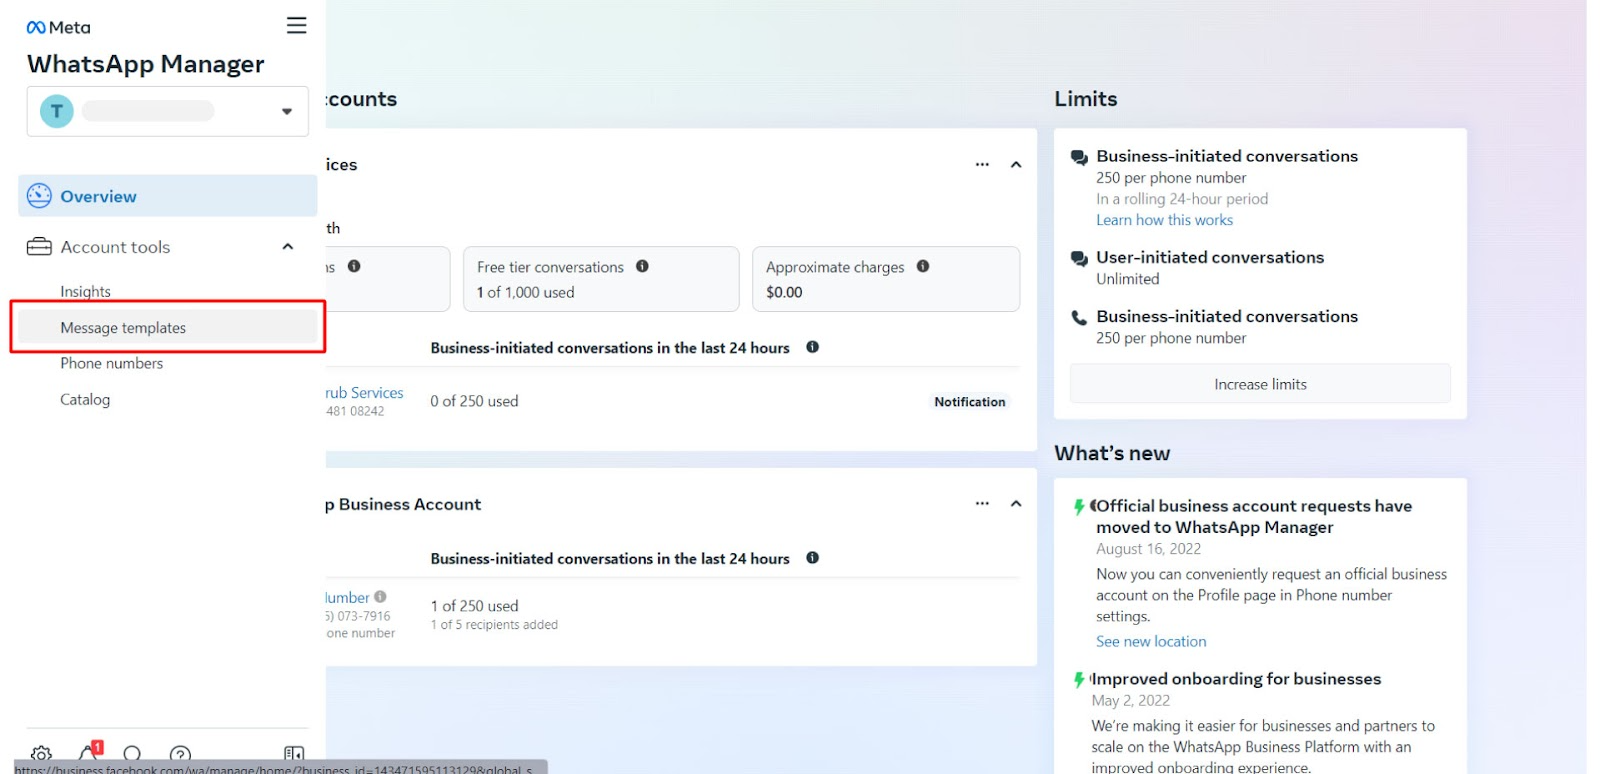The height and width of the screenshot is (774, 1600).
Task: Show info for Free tier conversations
Action: click(642, 266)
